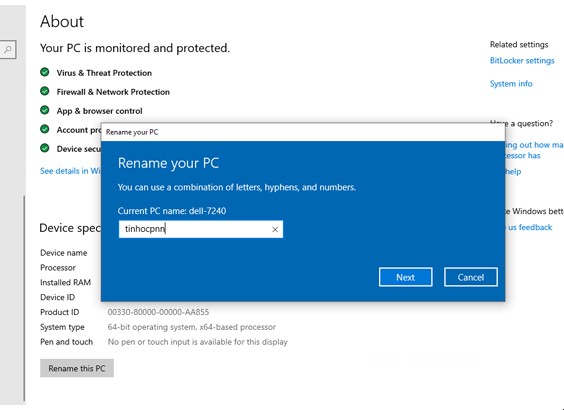Viewport: 564px width, 410px height.
Task: Click the Firewall & Network Protection label
Action: click(113, 92)
